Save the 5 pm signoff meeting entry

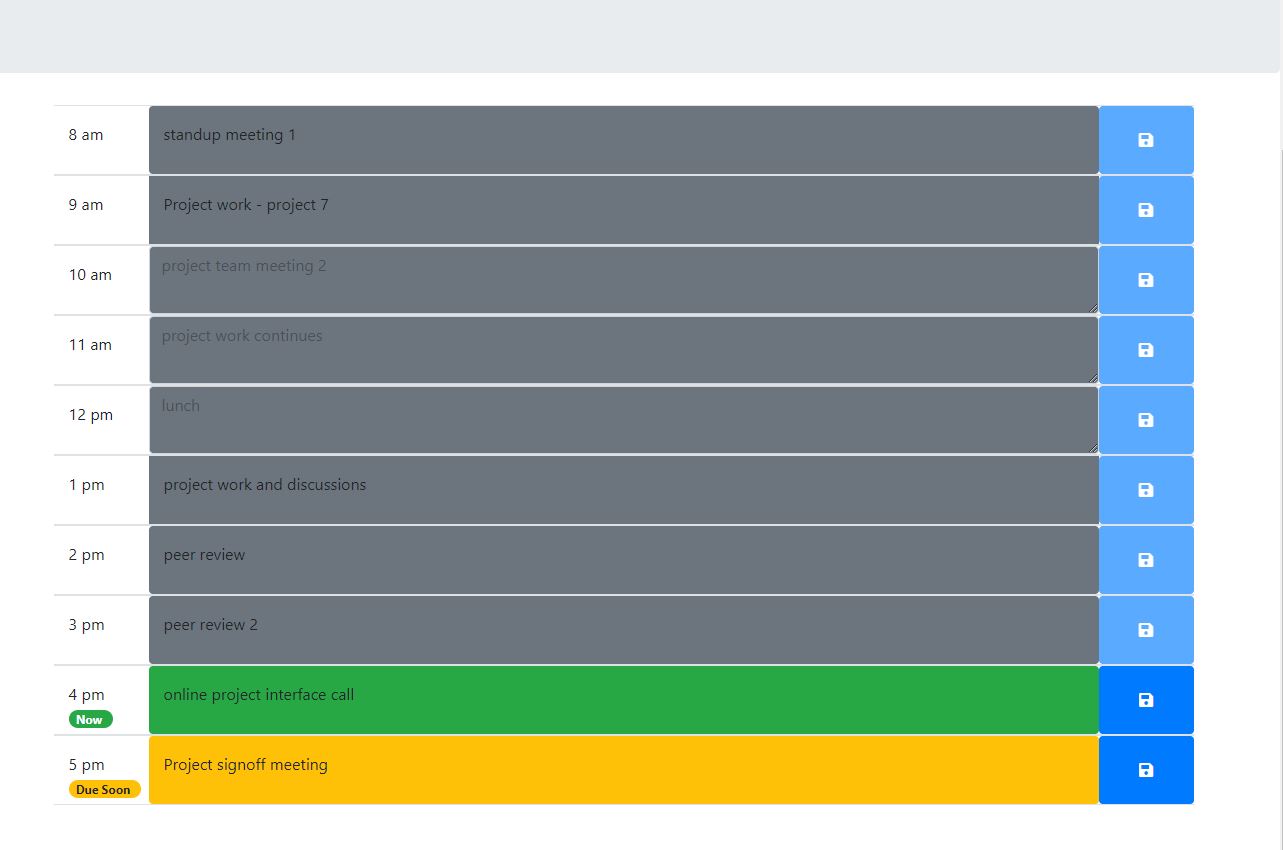[x=1146, y=770]
